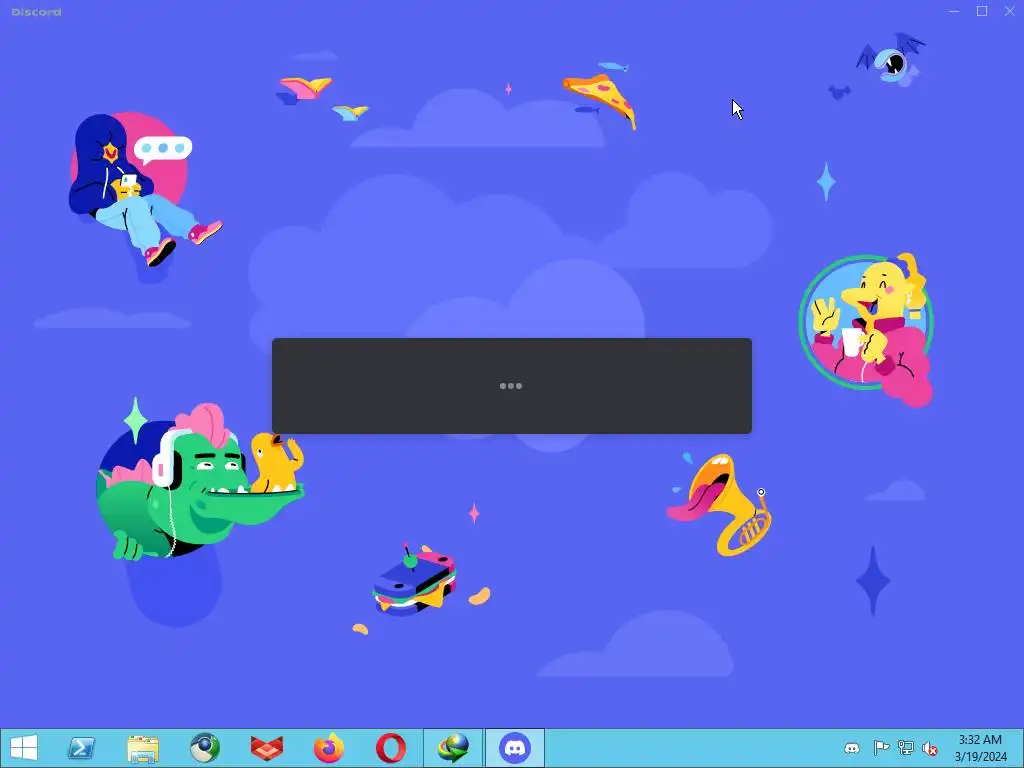Select the active Discord taskbar button
This screenshot has height=768, width=1024.
tap(515, 748)
